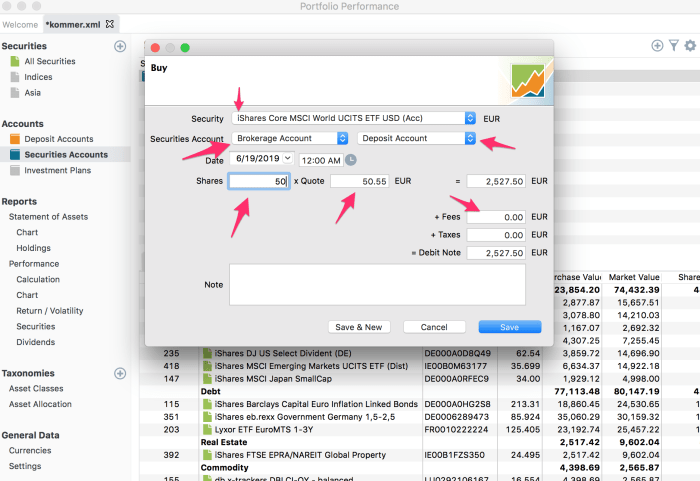
Task: Open the Asia watchlist
Action: [33, 92]
